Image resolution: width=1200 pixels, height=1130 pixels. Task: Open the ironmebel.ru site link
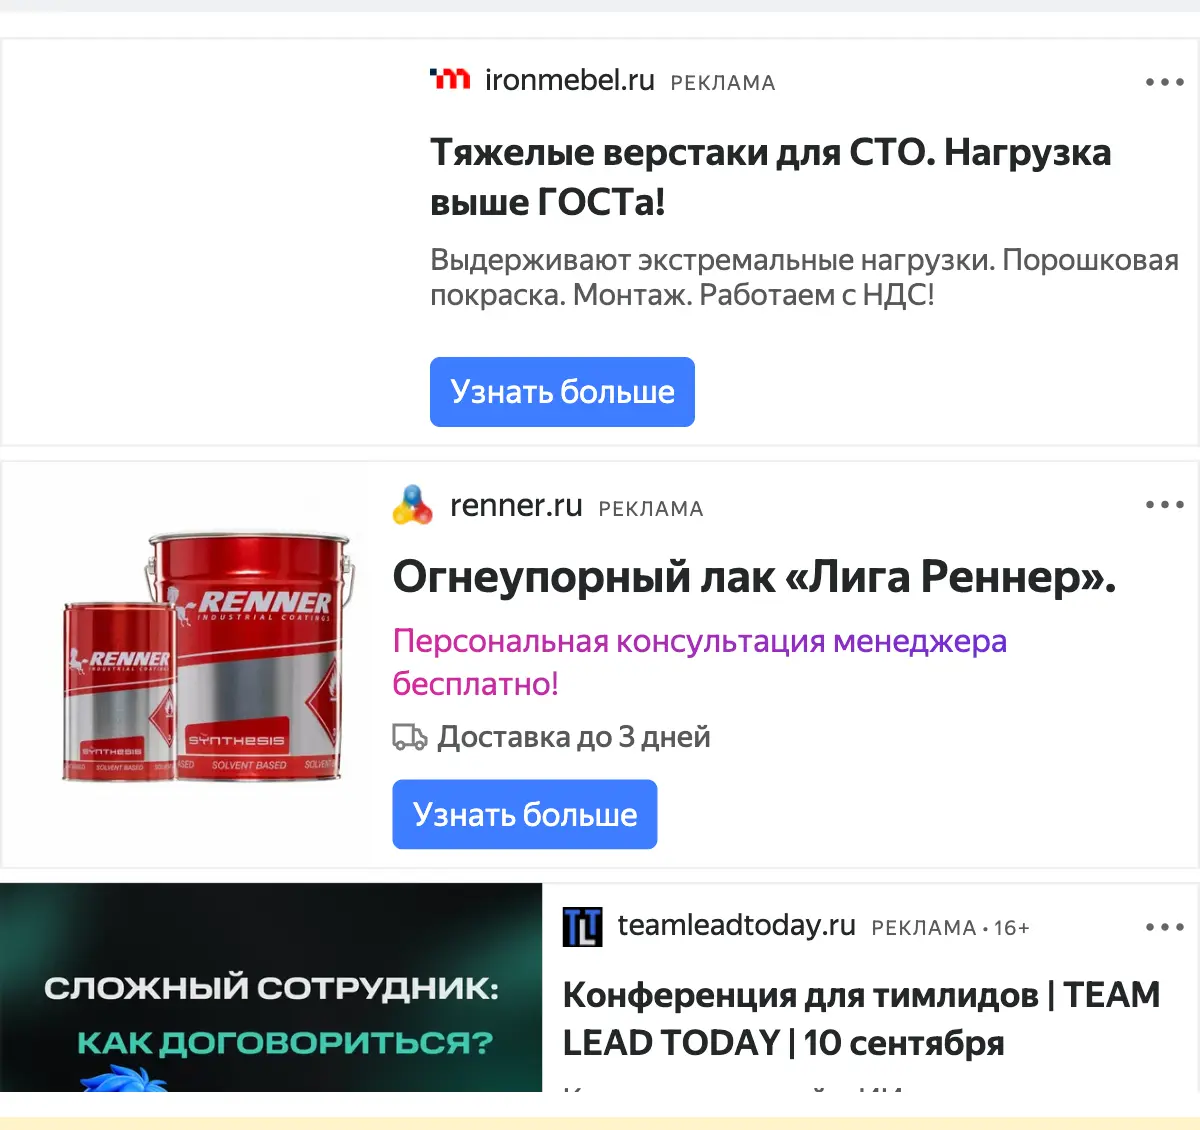pyautogui.click(x=569, y=80)
